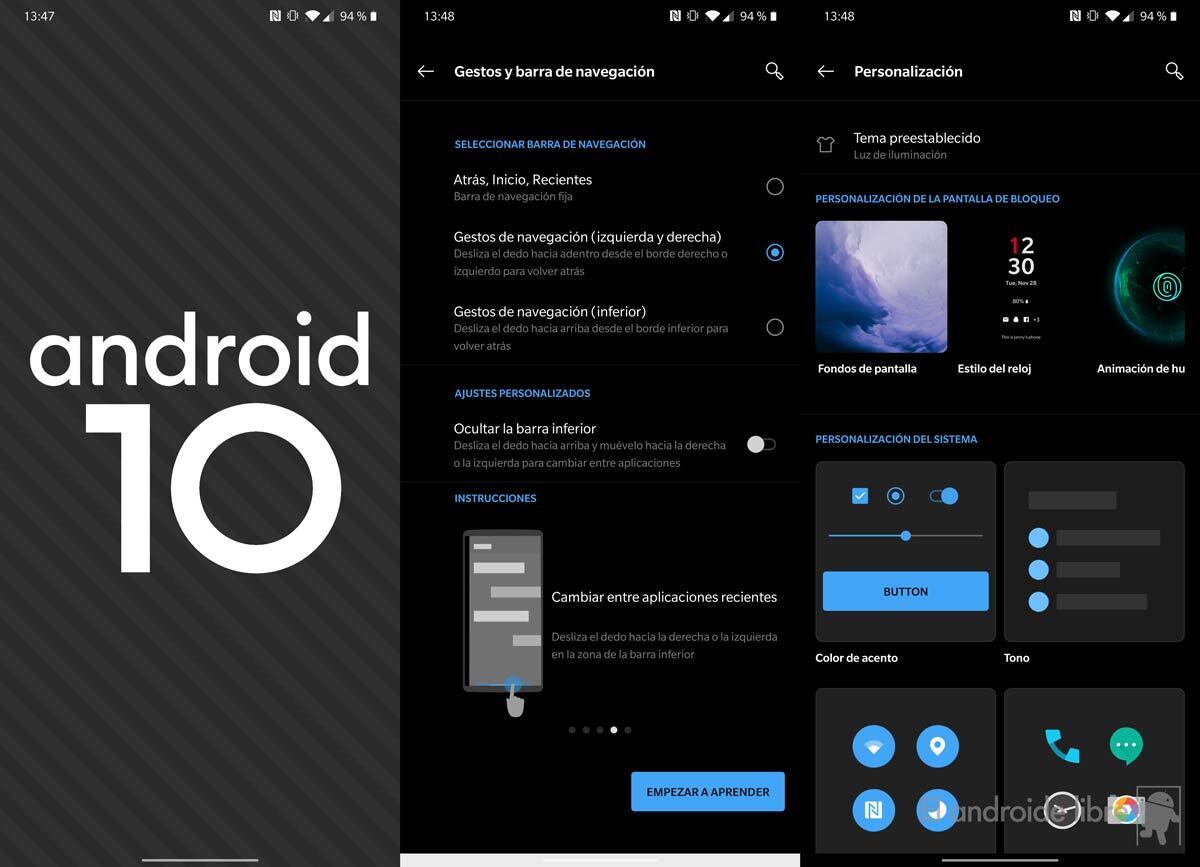The height and width of the screenshot is (867, 1200).
Task: Tap 'INSTRUCCIONES' header
Action: (495, 498)
